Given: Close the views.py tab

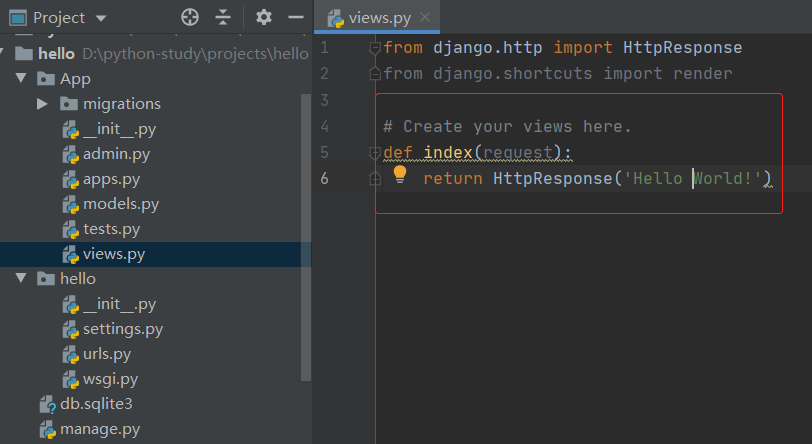Looking at the screenshot, I should tap(424, 18).
